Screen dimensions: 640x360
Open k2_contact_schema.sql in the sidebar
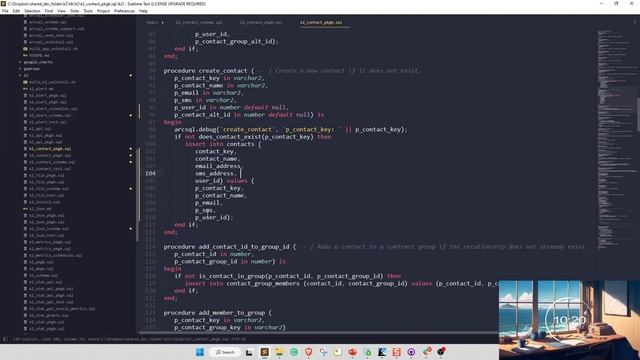click(x=52, y=162)
